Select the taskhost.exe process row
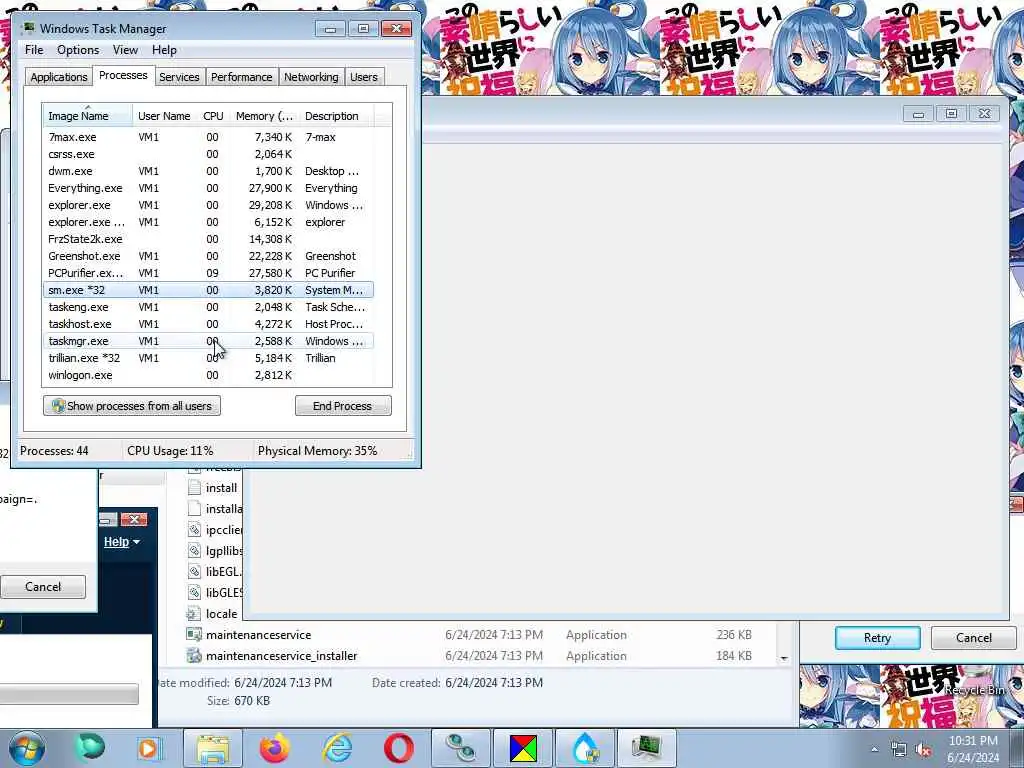The height and width of the screenshot is (768, 1024). 209,324
